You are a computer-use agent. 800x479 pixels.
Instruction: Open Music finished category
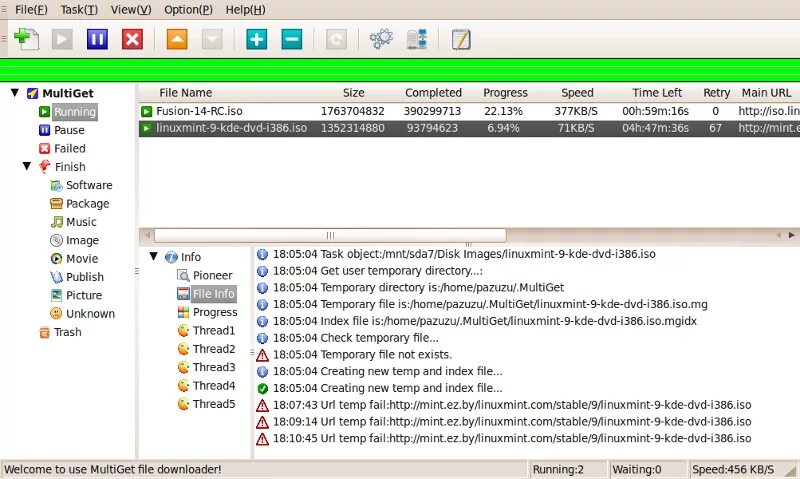pos(81,222)
